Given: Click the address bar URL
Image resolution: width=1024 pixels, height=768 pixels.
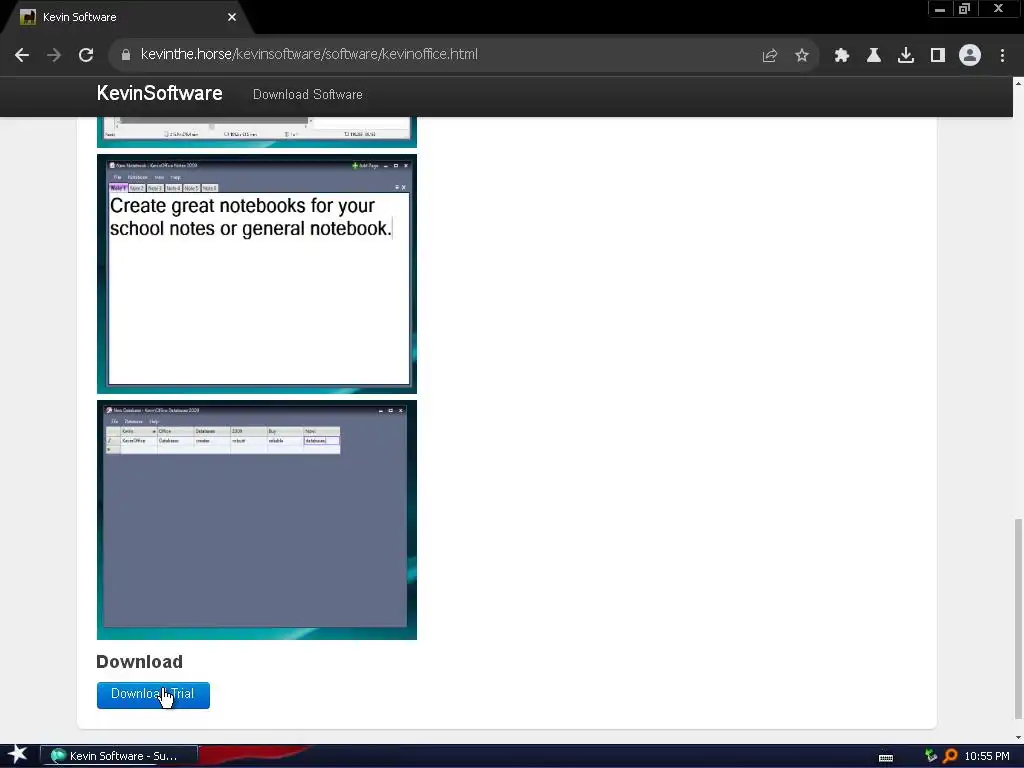Looking at the screenshot, I should 309,54.
